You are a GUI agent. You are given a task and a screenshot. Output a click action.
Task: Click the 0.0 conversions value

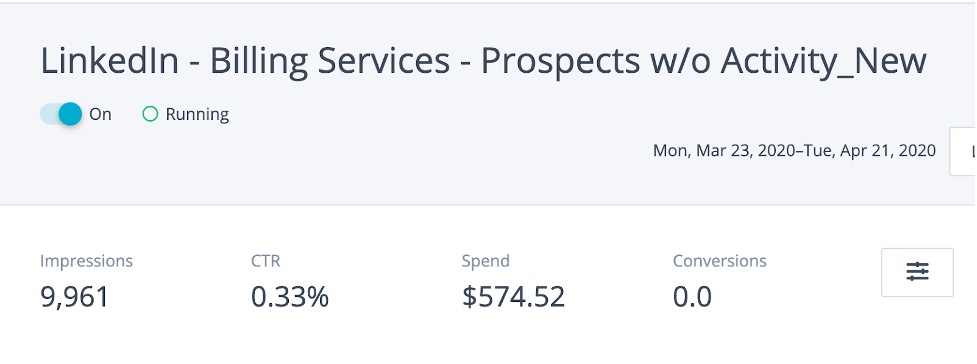(x=692, y=297)
